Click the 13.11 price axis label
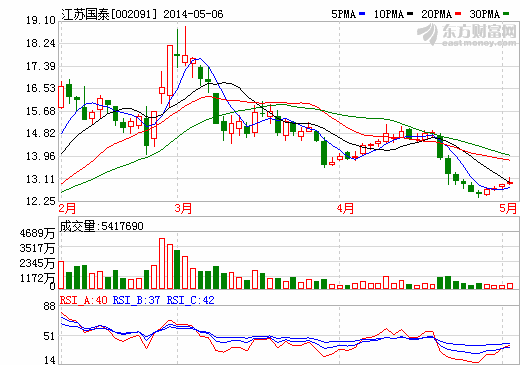 click(x=41, y=179)
